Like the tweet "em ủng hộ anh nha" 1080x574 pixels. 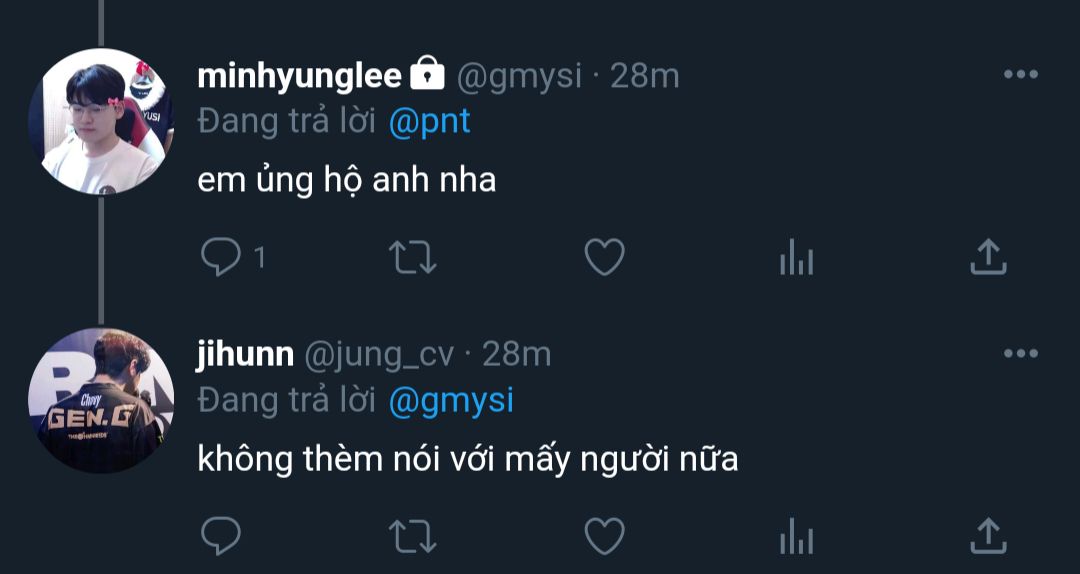coord(604,257)
